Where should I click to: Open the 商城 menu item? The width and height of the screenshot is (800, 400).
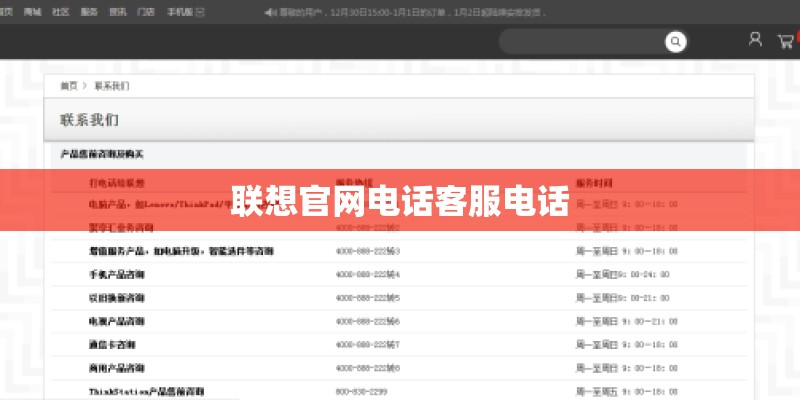[x=32, y=12]
